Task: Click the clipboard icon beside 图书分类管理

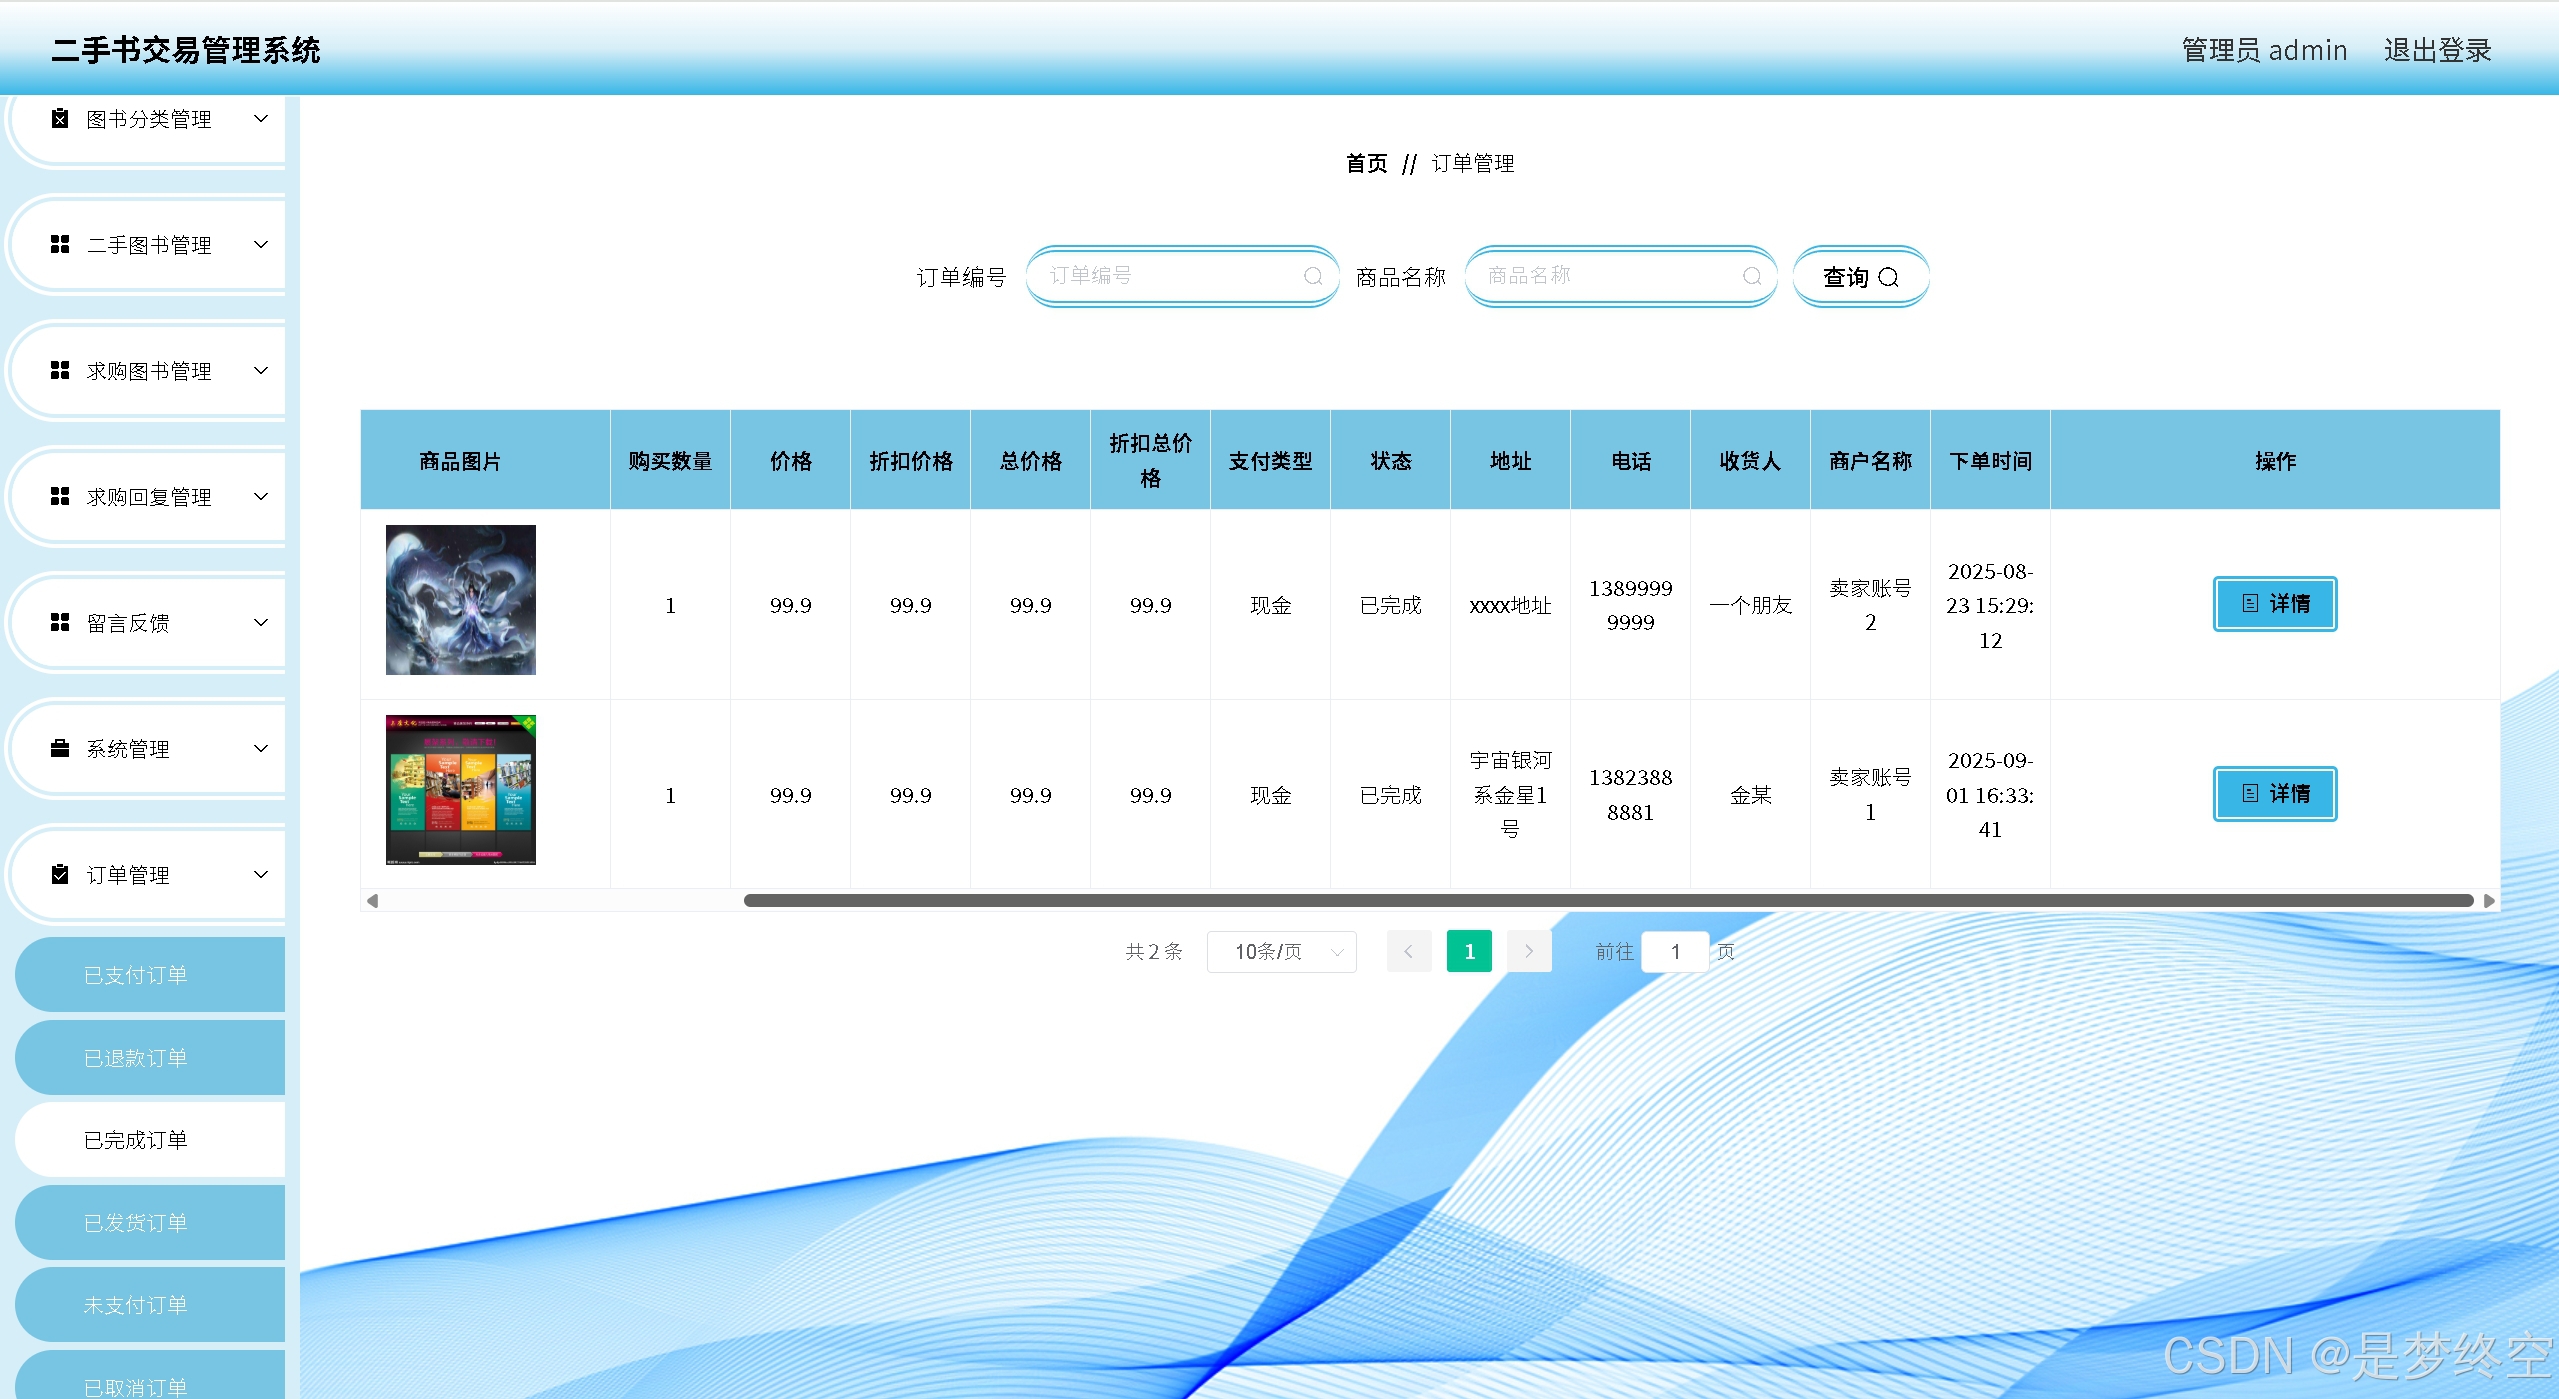Action: (60, 119)
